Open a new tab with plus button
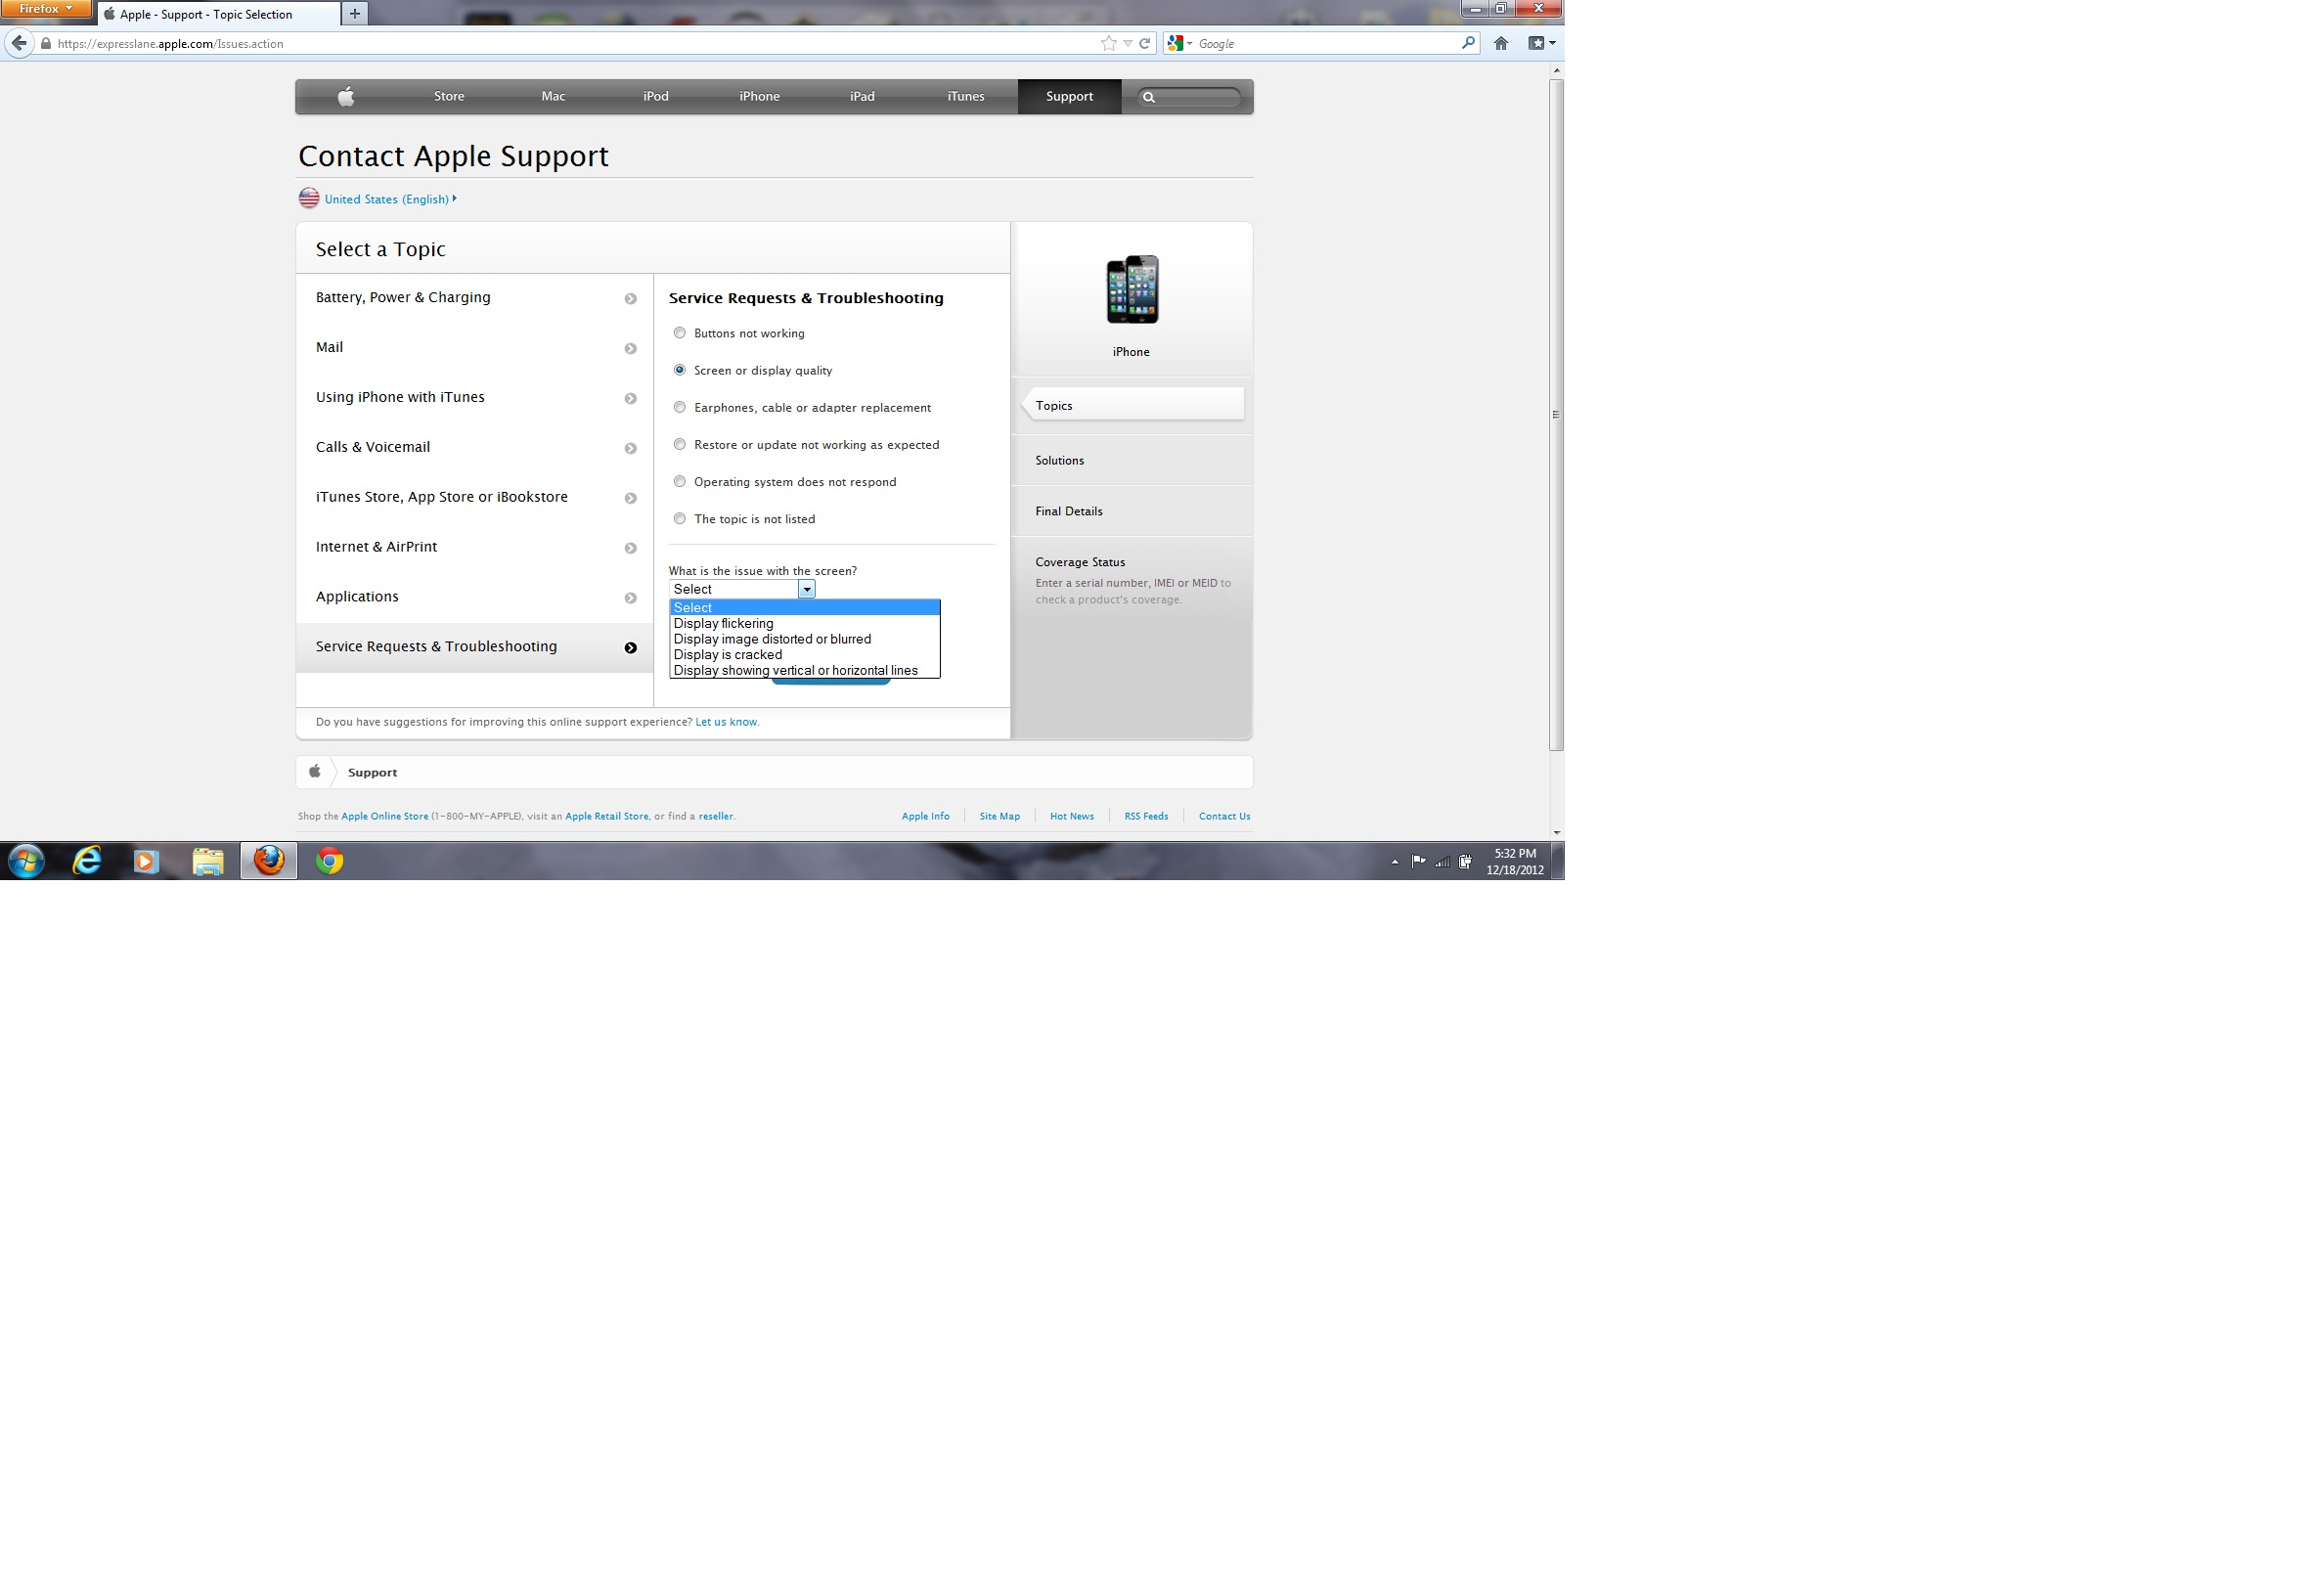Screen dimensions: 2308x1596 coord(354,14)
